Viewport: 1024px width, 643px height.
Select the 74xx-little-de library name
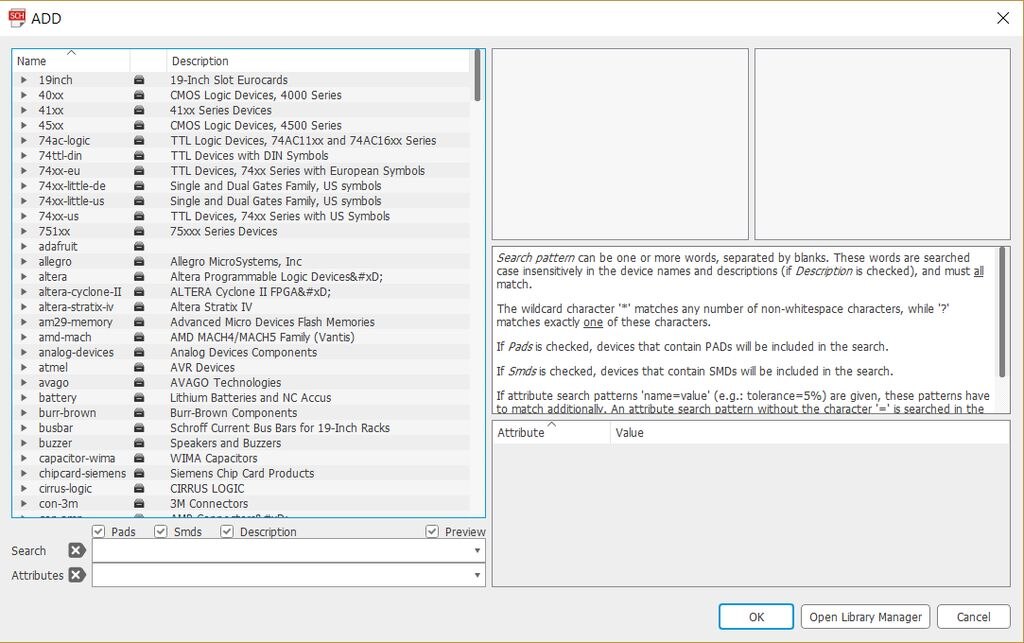tap(72, 185)
